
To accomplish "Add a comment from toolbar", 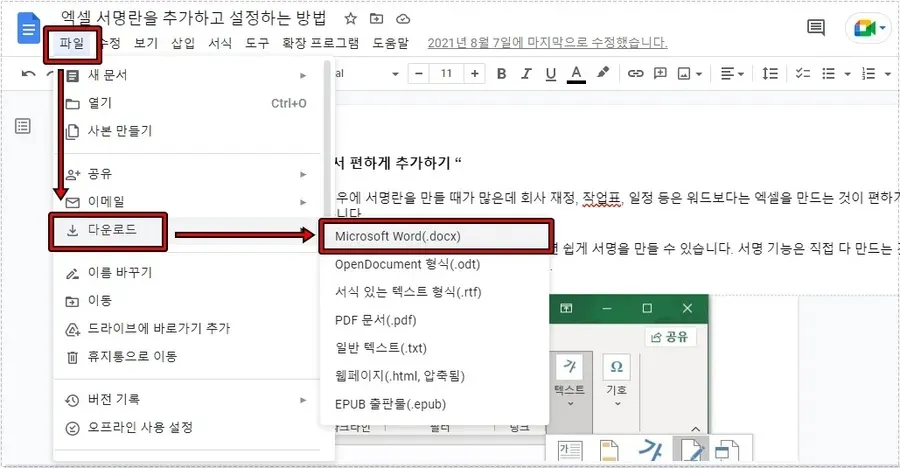I will [660, 74].
